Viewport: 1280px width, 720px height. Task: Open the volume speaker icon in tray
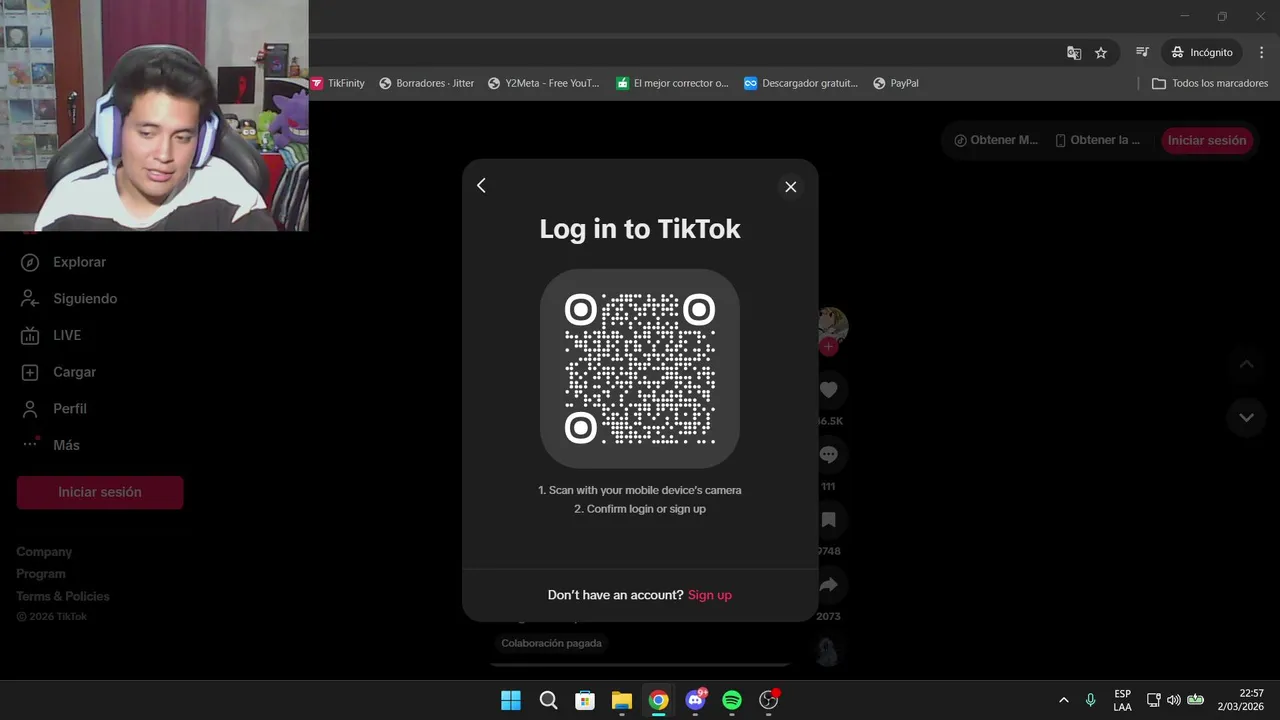coord(1174,700)
